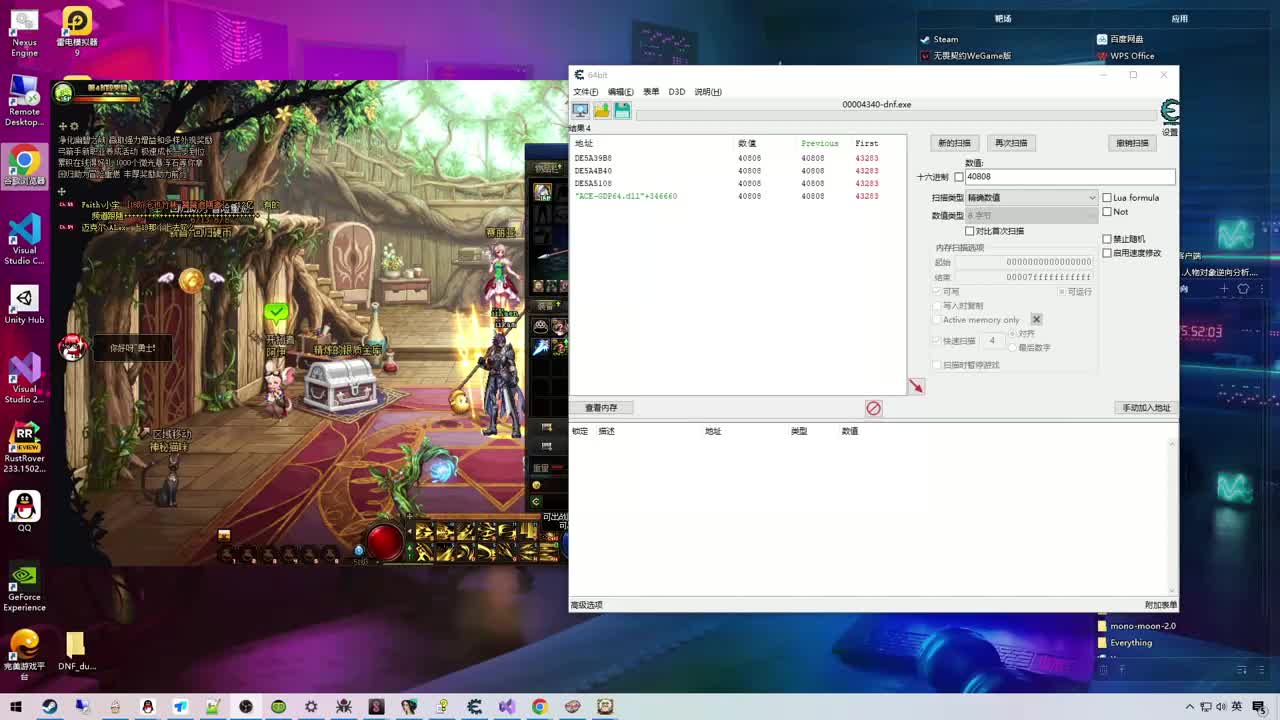
Task: Open Visual Studio from the taskbar
Action: 507,707
